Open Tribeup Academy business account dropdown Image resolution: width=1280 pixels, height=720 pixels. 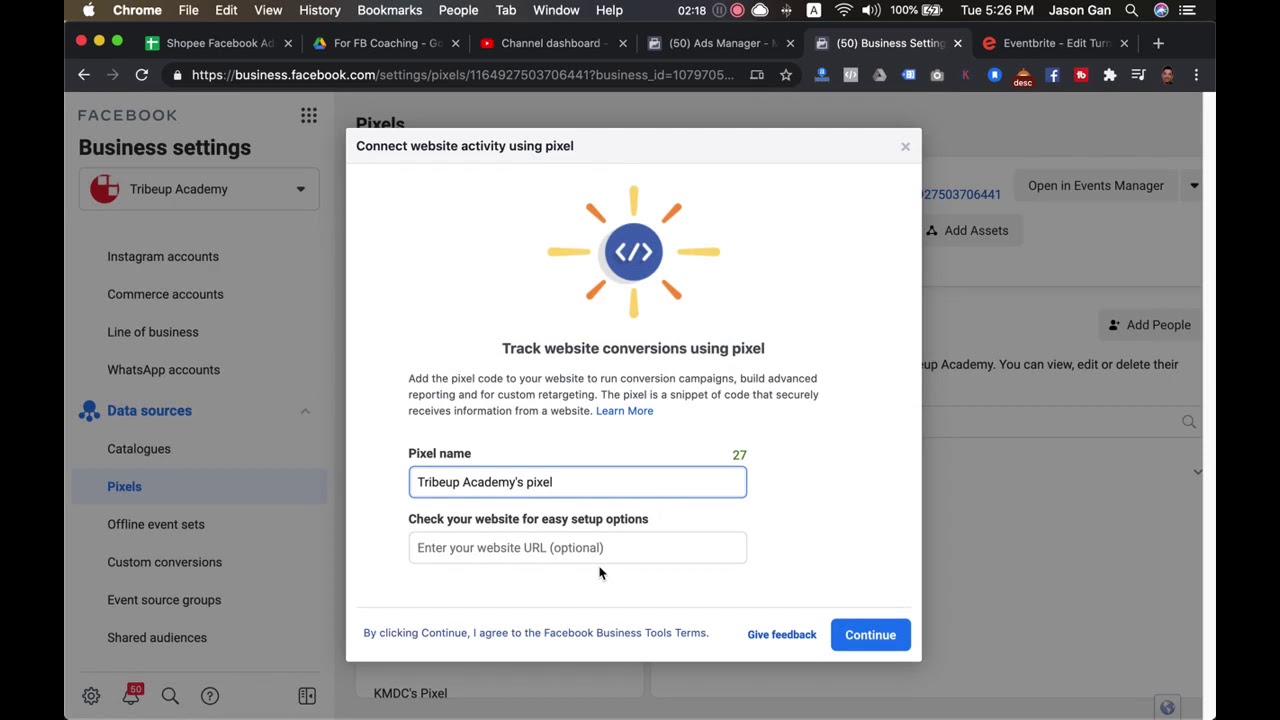(199, 189)
